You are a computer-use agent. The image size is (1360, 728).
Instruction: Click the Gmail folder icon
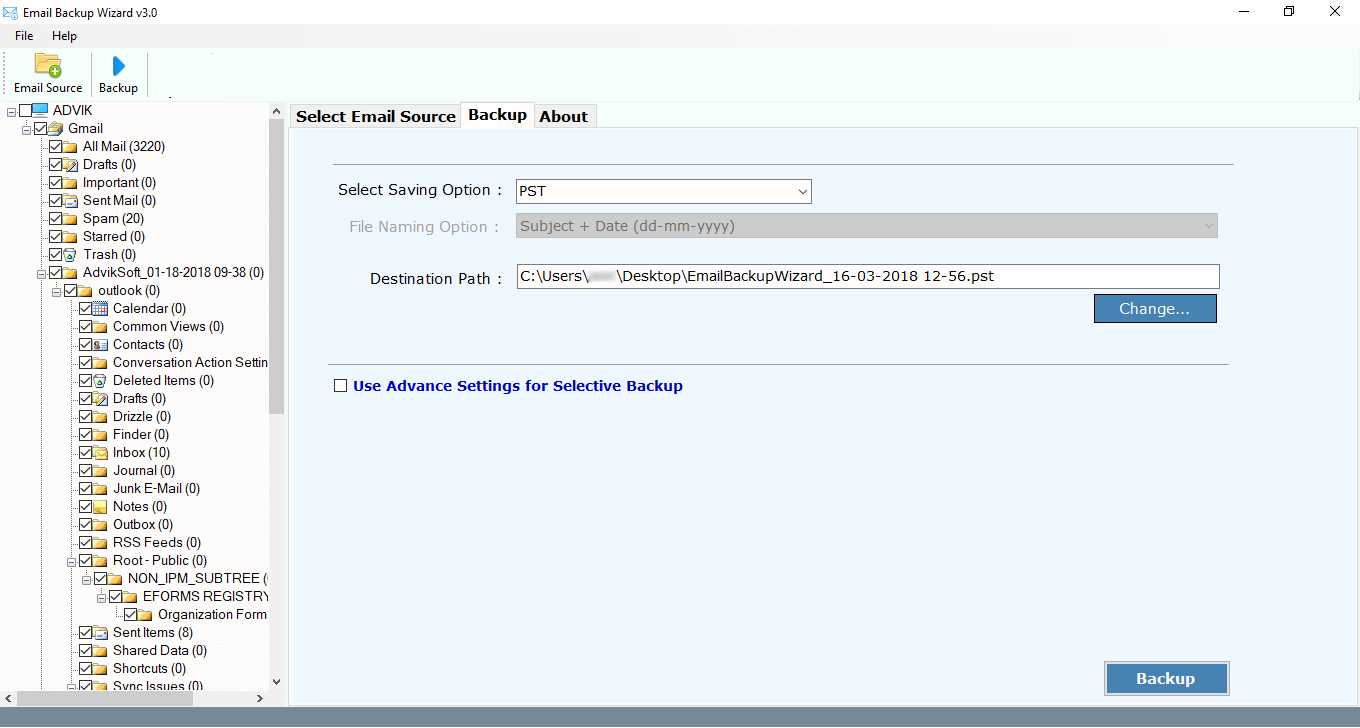(55, 128)
